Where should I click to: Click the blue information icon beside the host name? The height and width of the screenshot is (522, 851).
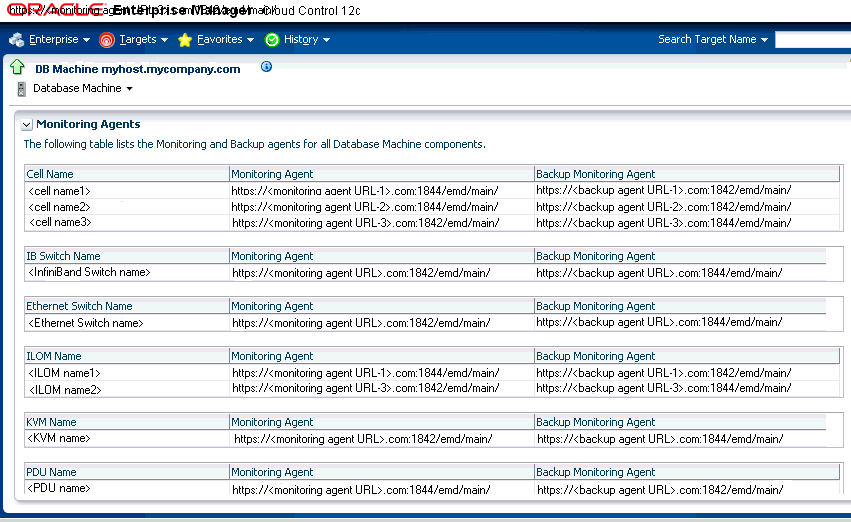point(266,66)
